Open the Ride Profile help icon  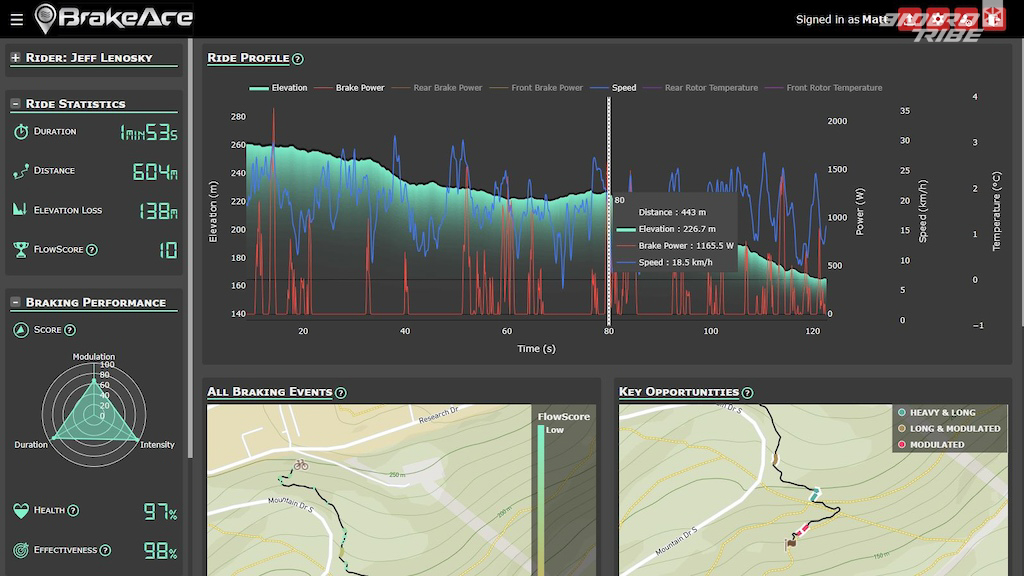[298, 59]
